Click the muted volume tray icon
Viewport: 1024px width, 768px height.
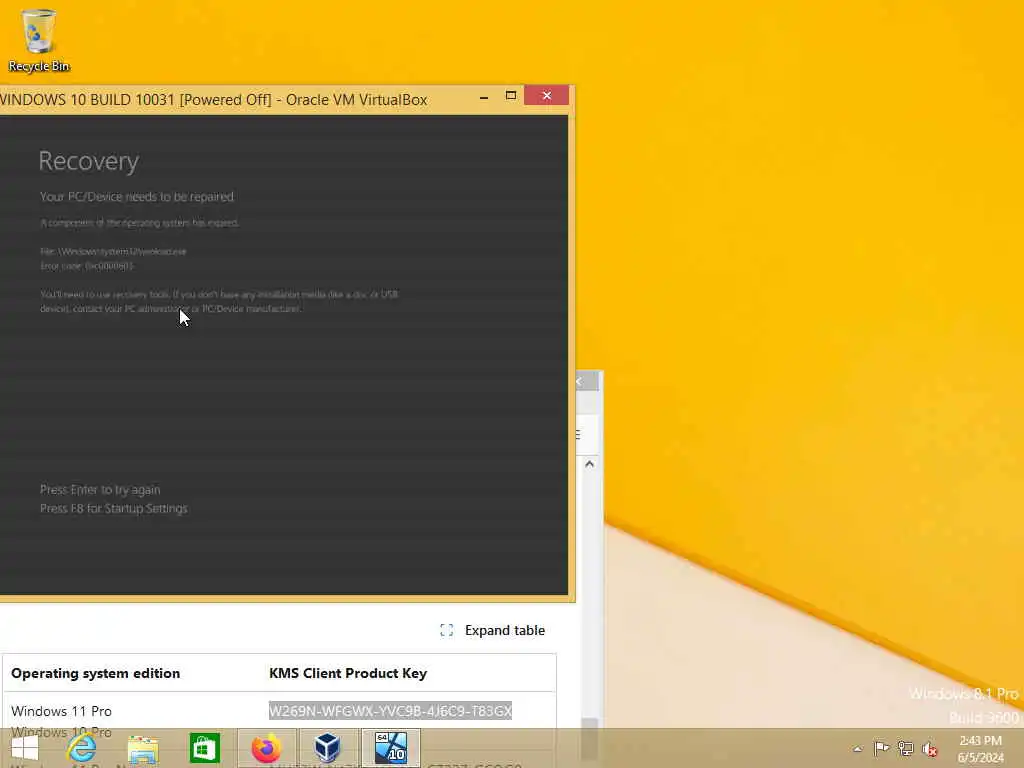click(929, 748)
